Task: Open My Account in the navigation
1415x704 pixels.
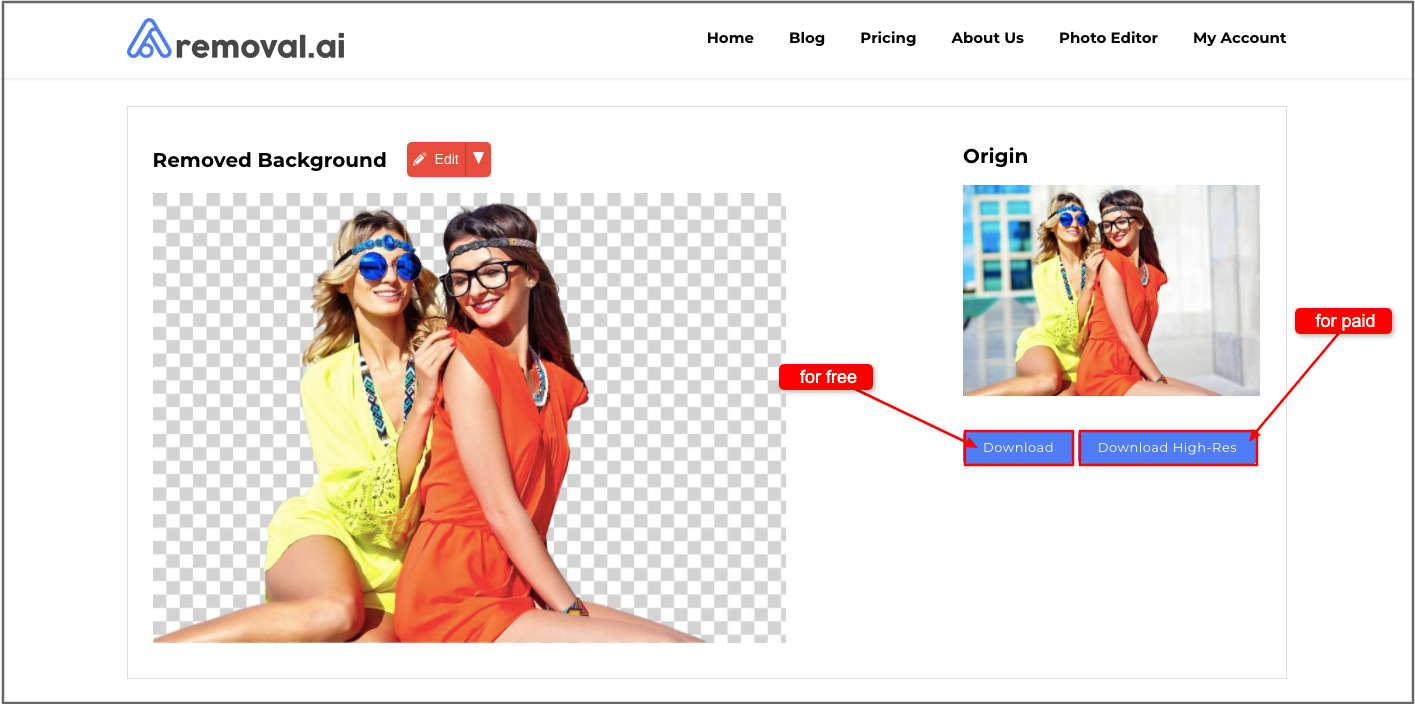Action: pyautogui.click(x=1239, y=38)
